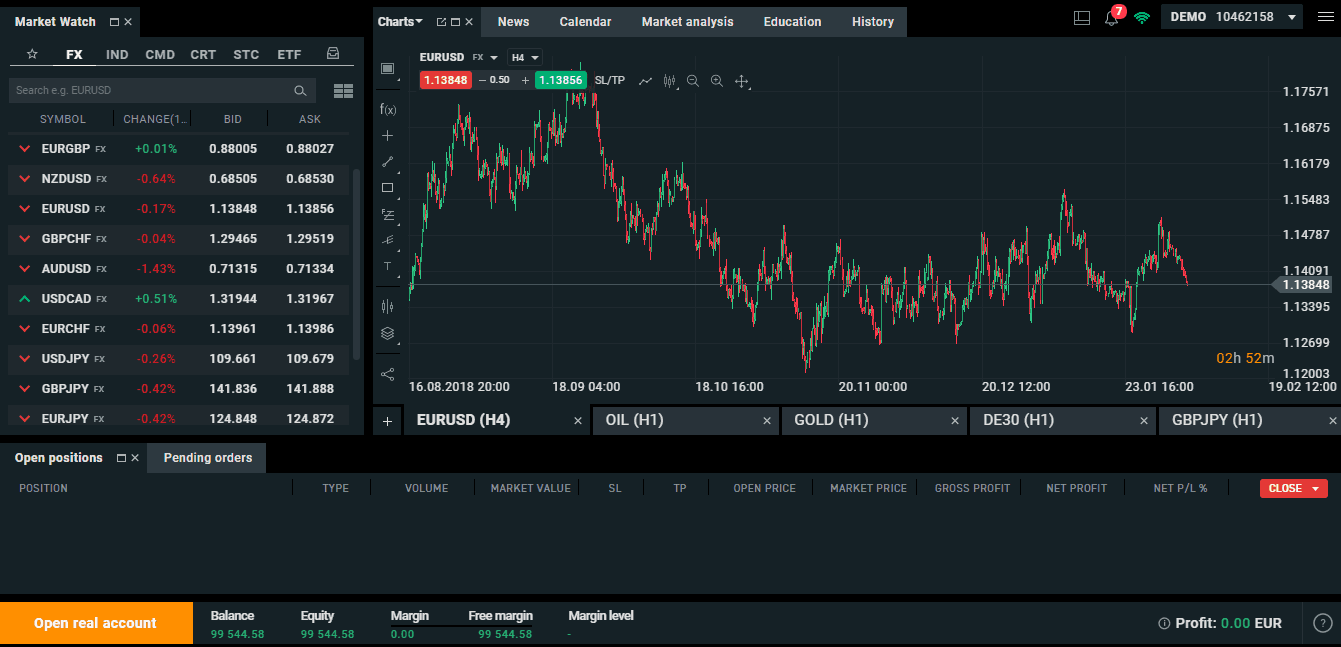Open the inbox tray icon in Market Watch
Viewport: 1341px width, 647px height.
click(x=333, y=54)
